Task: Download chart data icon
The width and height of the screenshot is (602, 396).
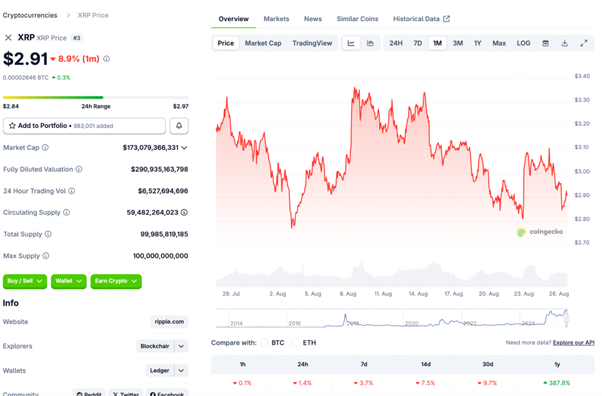Action: pos(564,43)
